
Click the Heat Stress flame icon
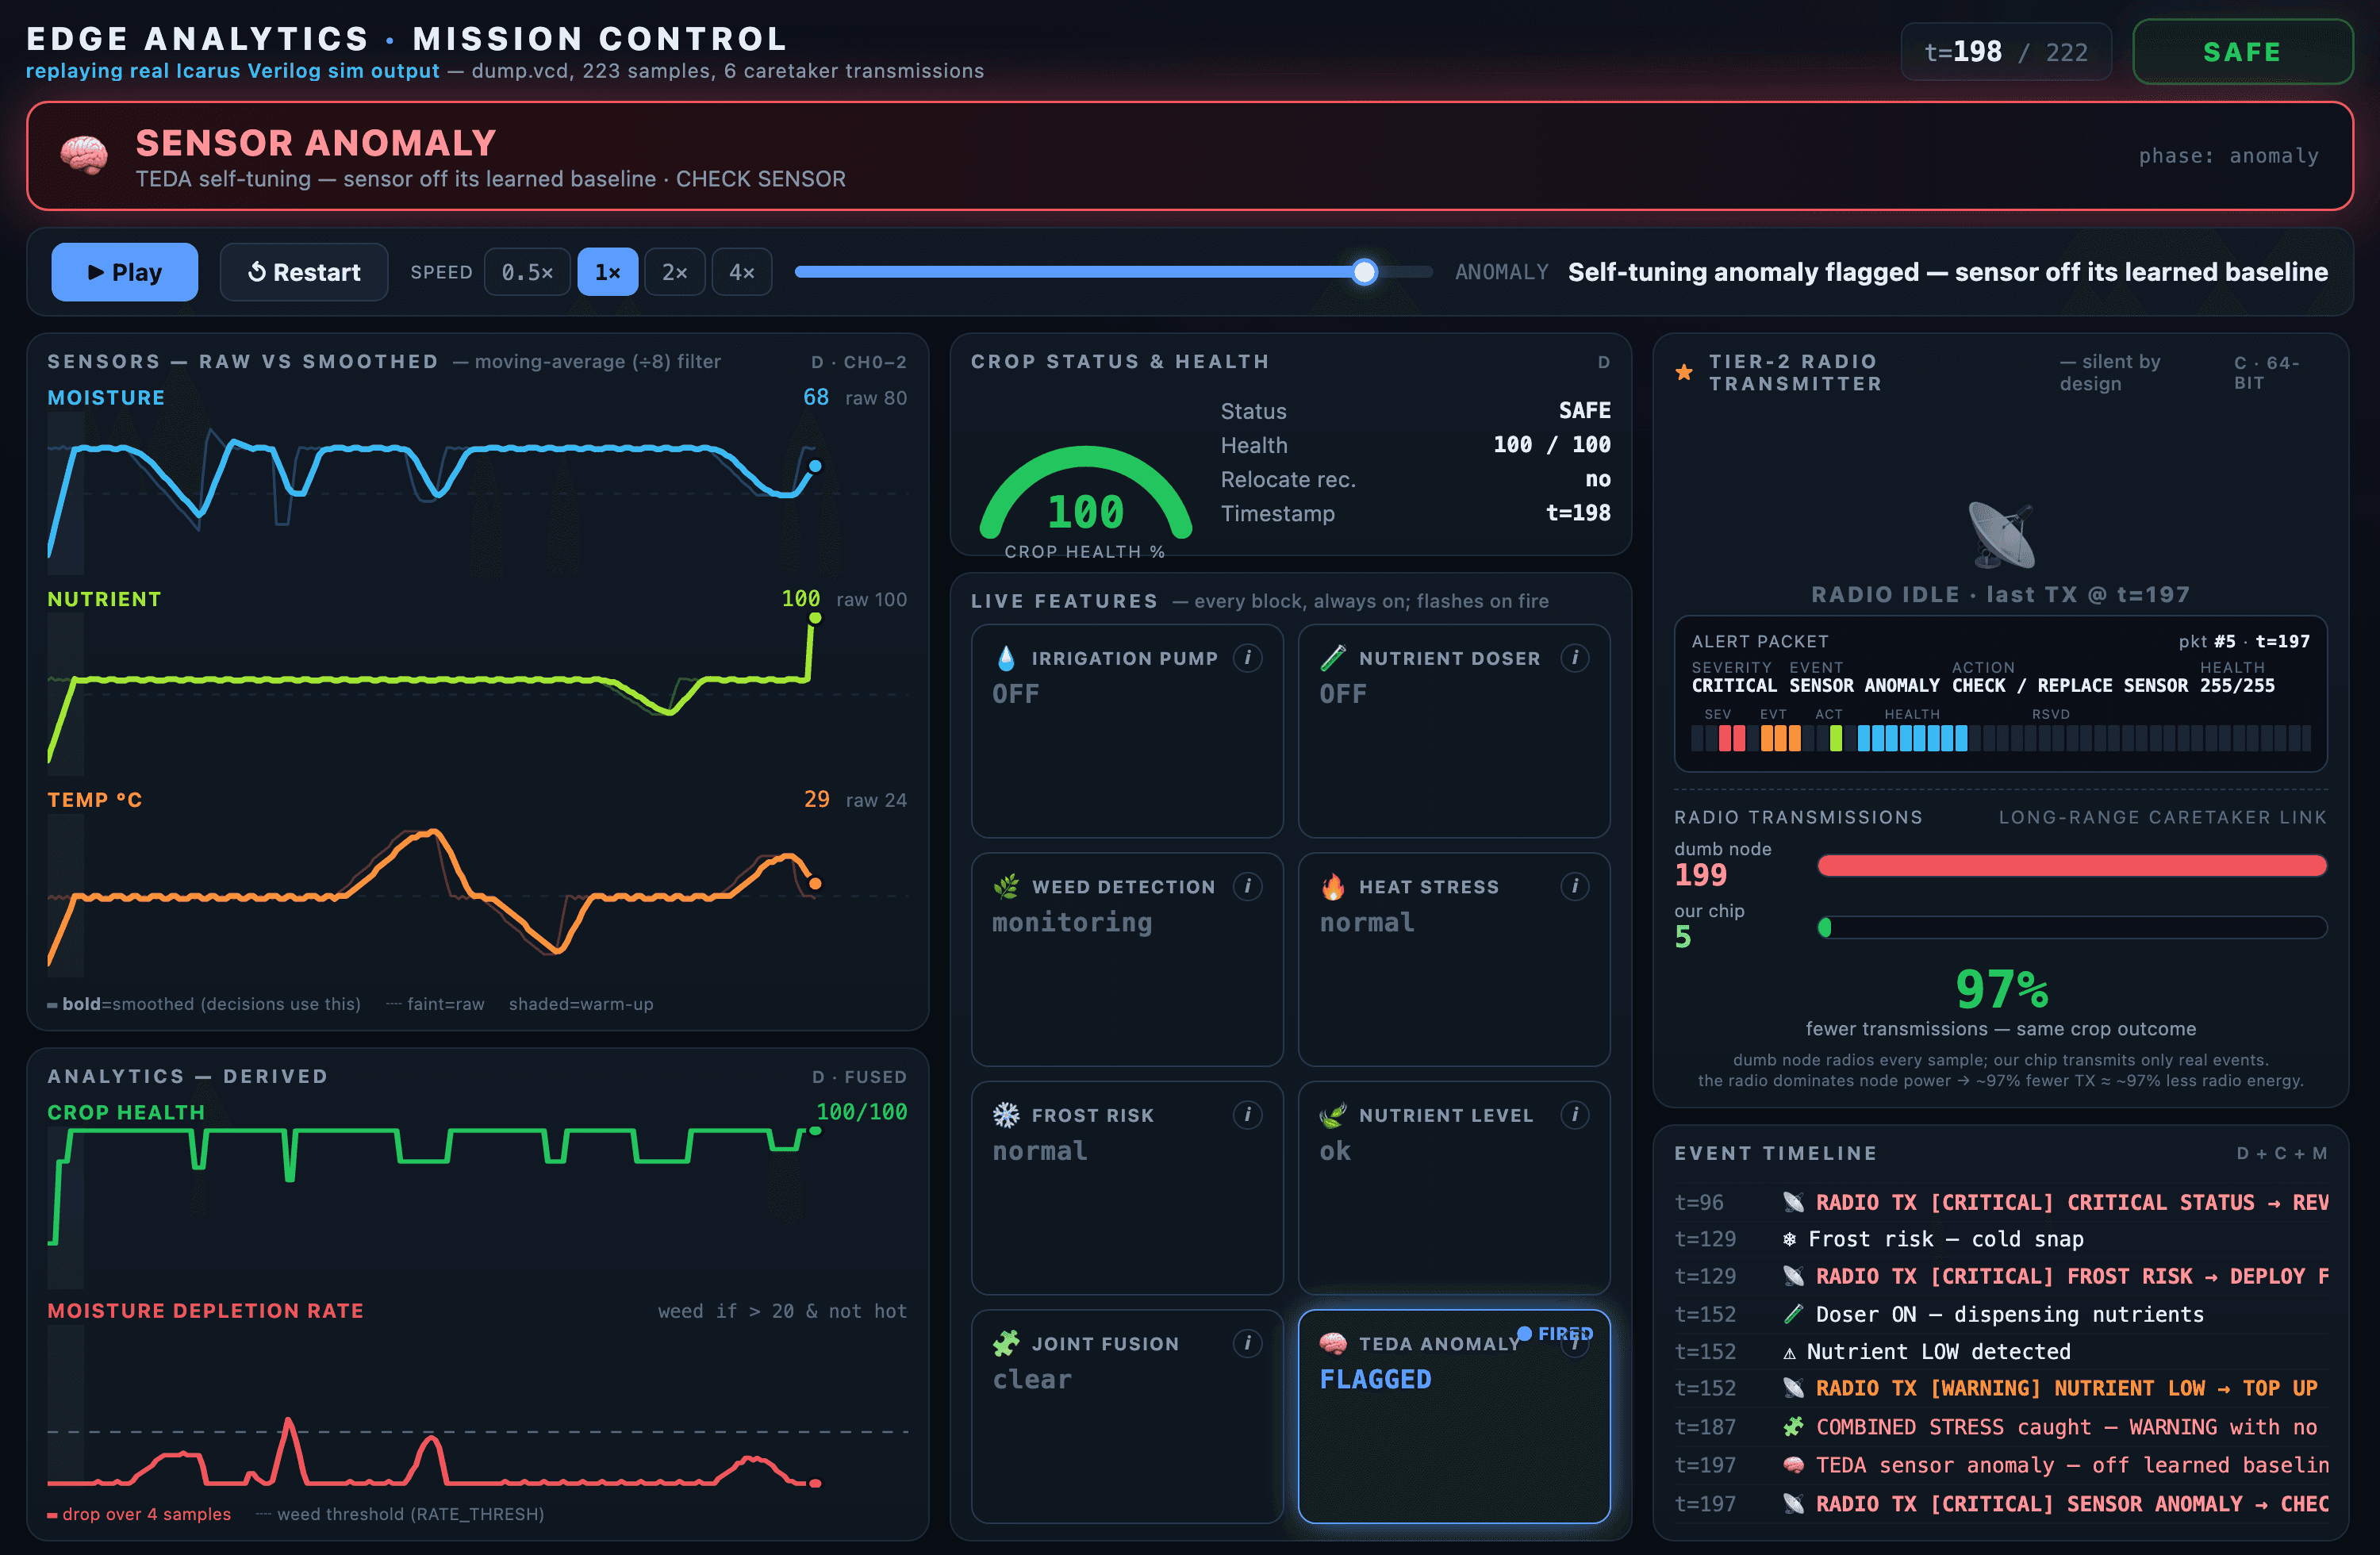[1333, 887]
